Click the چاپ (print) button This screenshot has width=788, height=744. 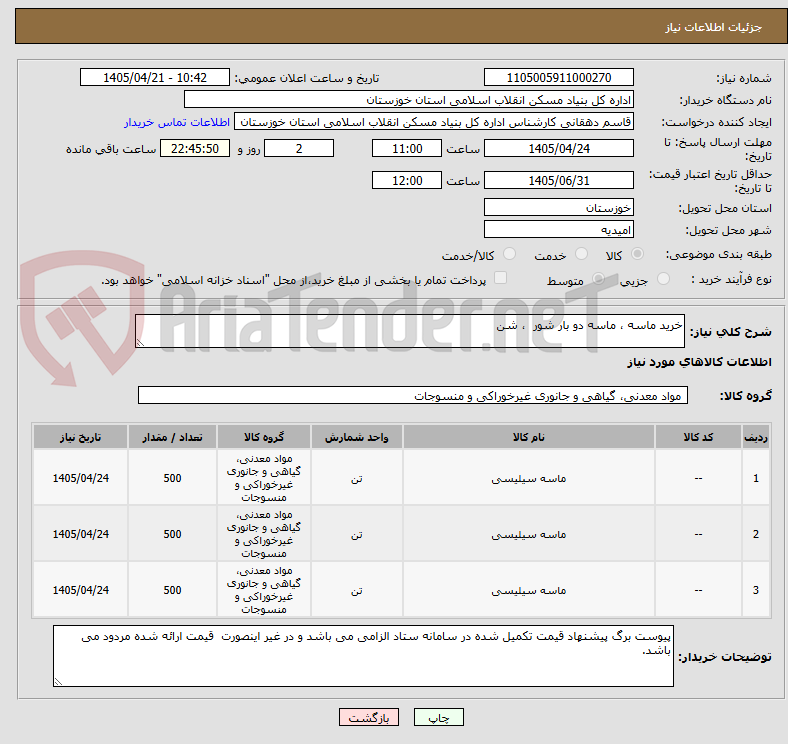[438, 717]
